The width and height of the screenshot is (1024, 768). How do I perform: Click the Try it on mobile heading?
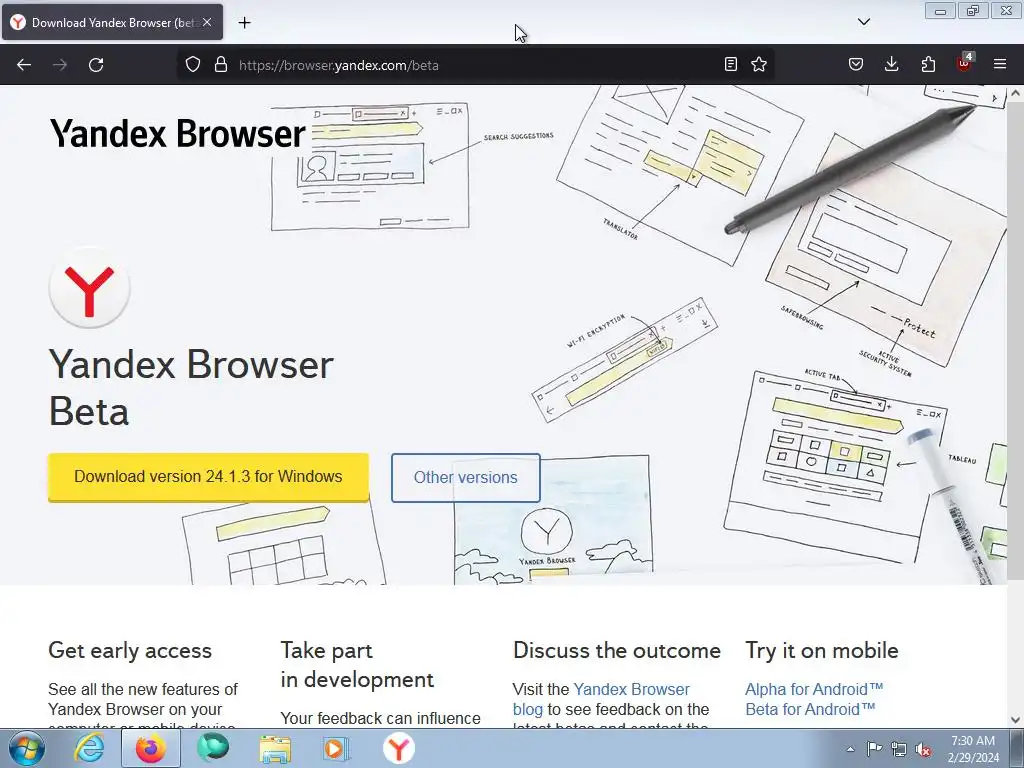point(822,650)
